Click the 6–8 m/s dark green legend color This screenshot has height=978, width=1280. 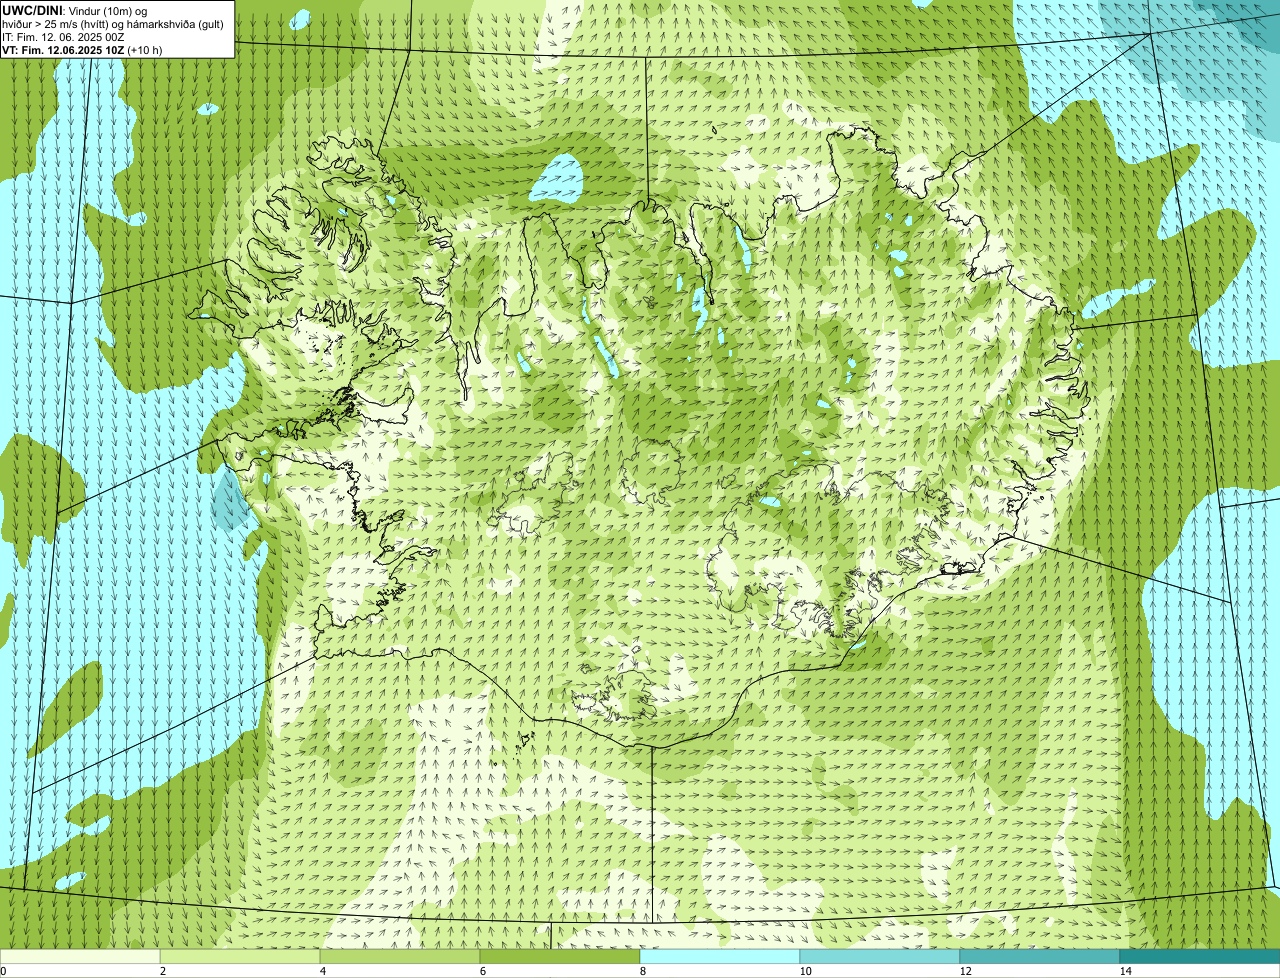pyautogui.click(x=560, y=956)
